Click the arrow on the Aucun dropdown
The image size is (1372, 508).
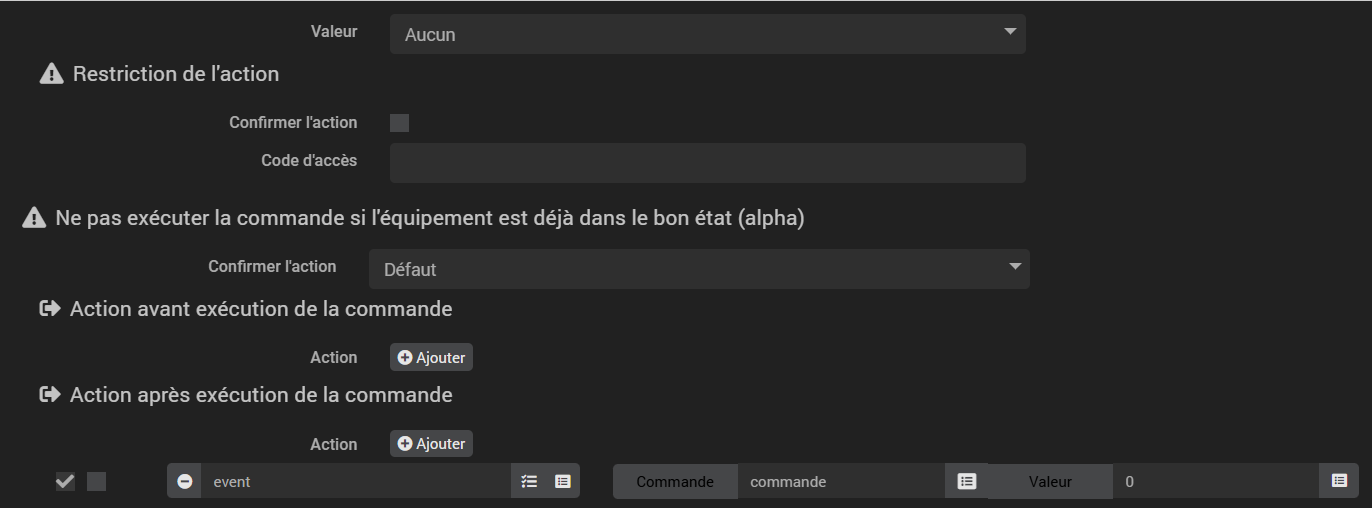[1009, 33]
